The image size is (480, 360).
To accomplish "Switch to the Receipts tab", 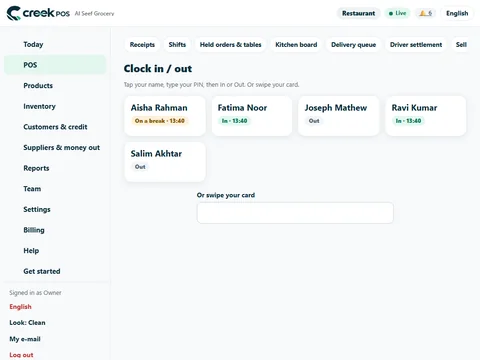I will 142,45.
